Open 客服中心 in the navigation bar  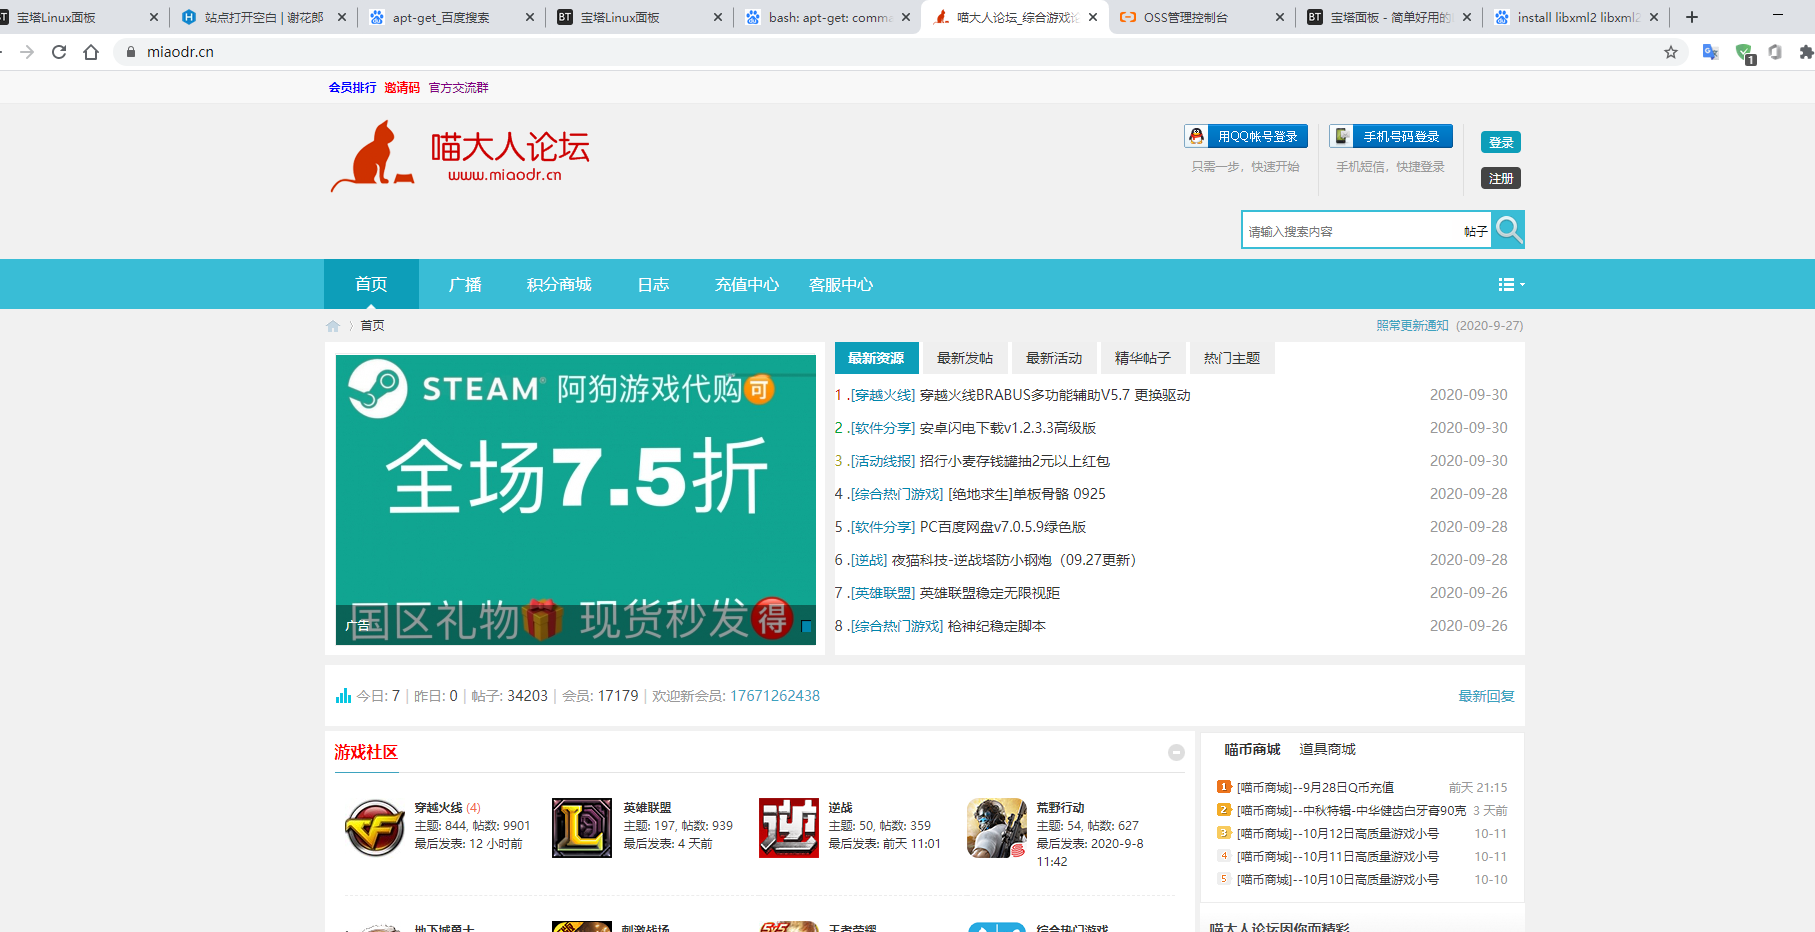[x=841, y=285]
